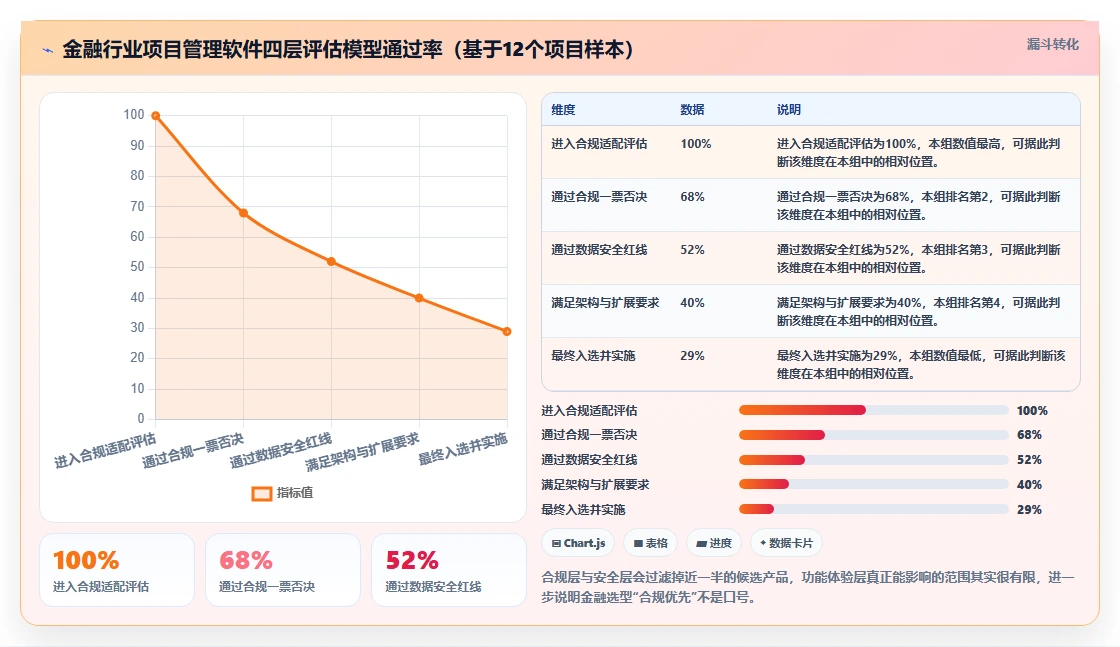Select the 进度 tag
Image resolution: width=1120 pixels, height=647 pixels.
[x=714, y=543]
